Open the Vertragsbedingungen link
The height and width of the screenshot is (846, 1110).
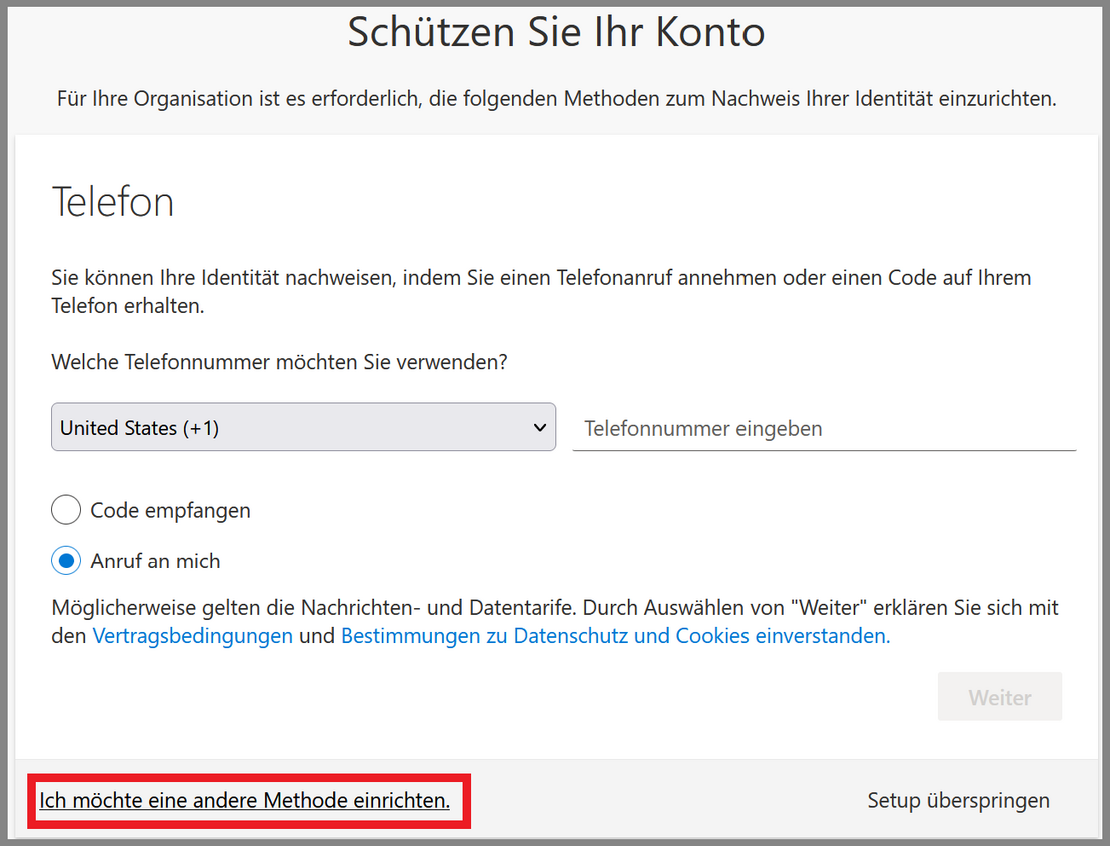point(192,636)
